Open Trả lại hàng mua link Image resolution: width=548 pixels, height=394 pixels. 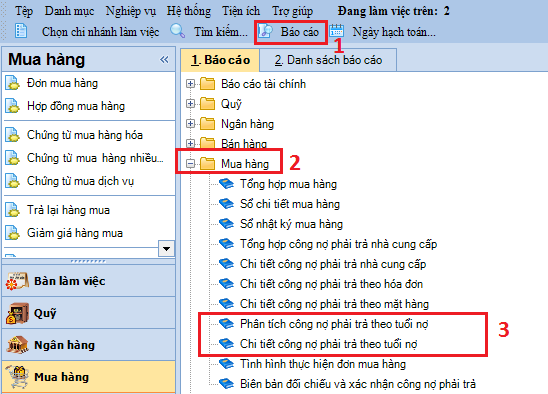coord(68,210)
